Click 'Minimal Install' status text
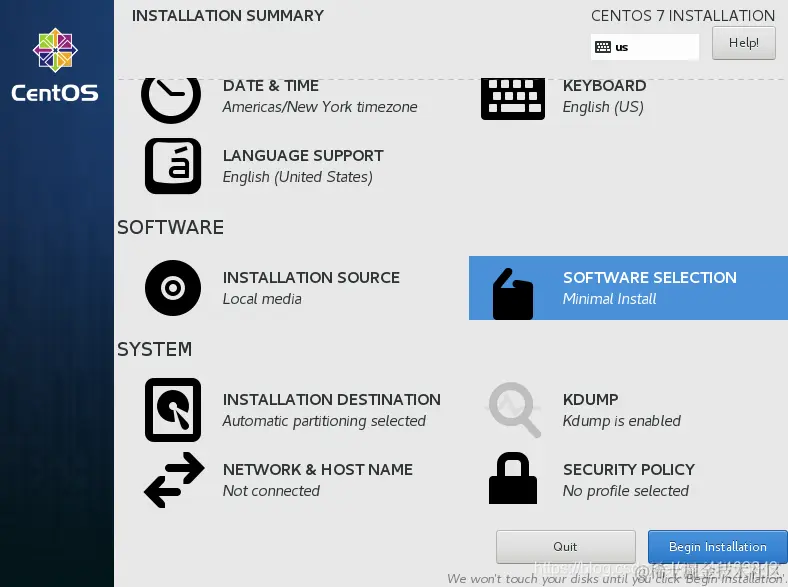Image resolution: width=788 pixels, height=587 pixels. (x=610, y=299)
